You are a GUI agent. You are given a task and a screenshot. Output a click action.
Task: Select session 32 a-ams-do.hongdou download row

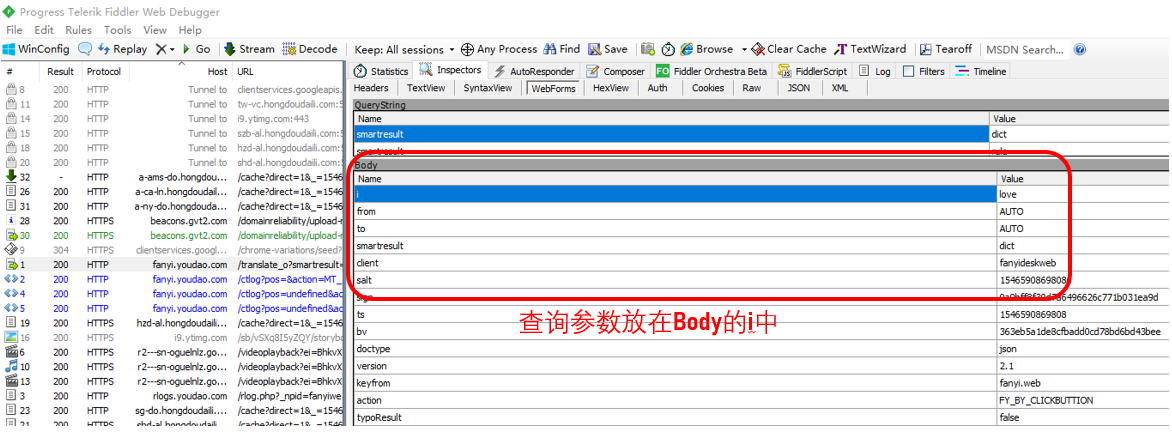(172, 177)
